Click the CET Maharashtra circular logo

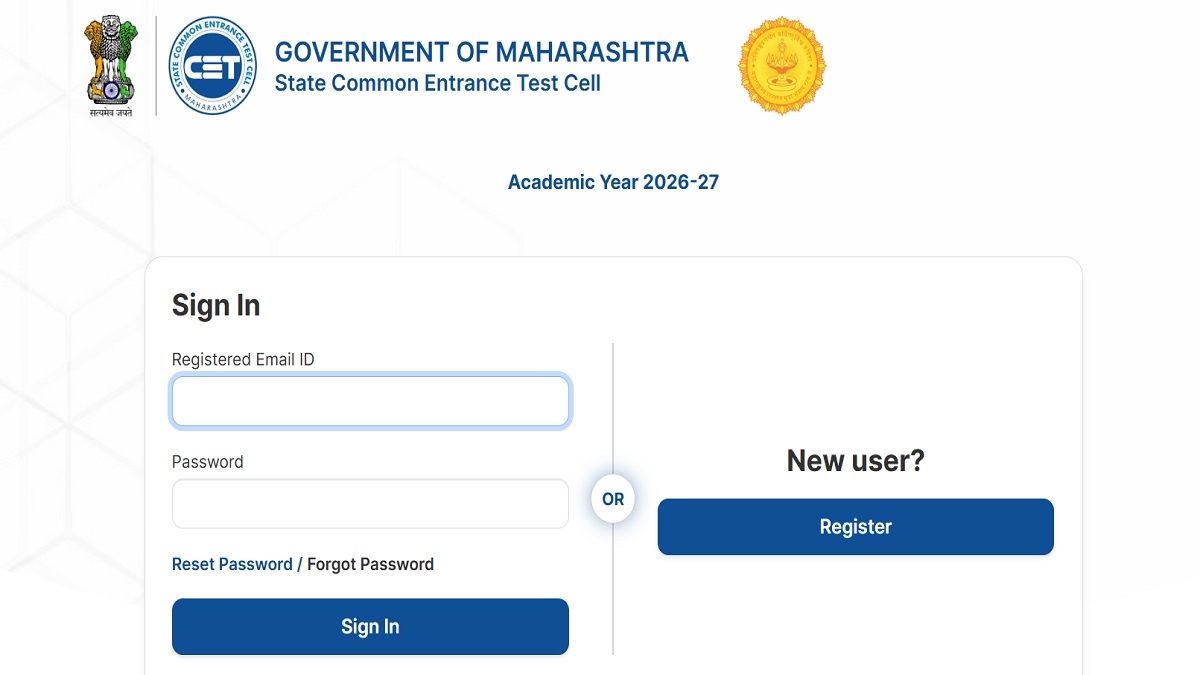coord(213,66)
